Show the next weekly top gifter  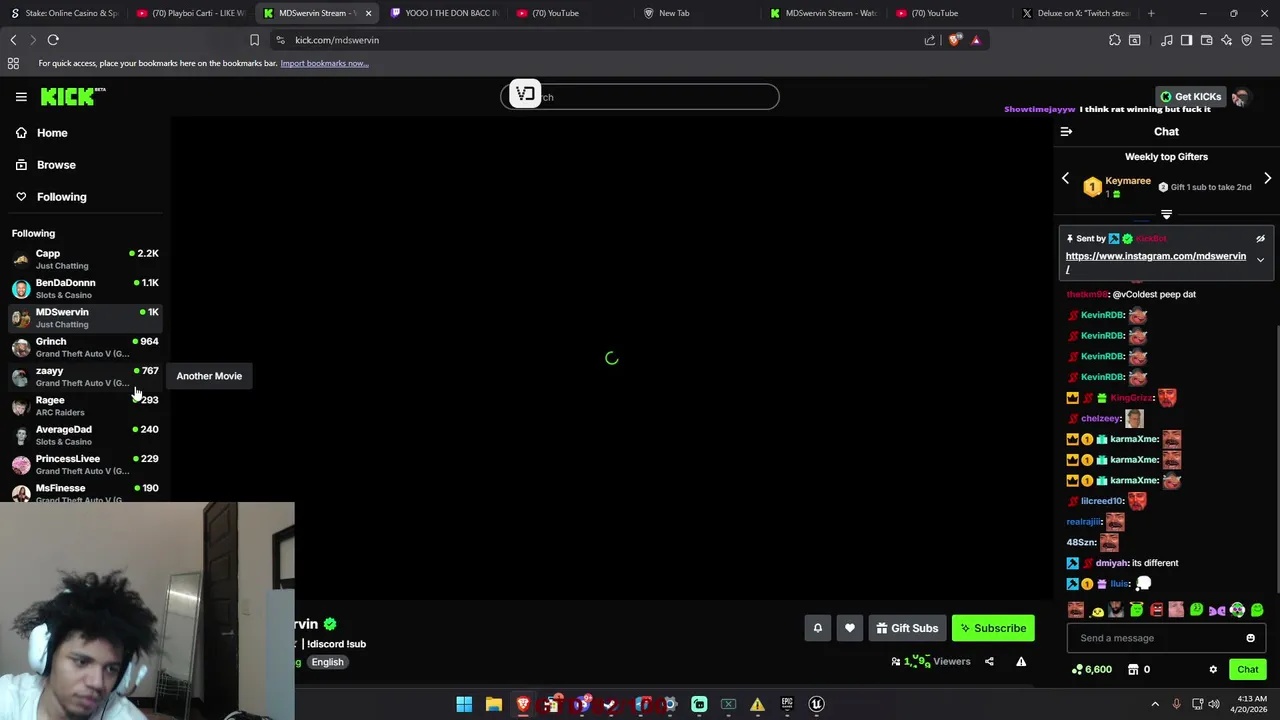point(1267,179)
